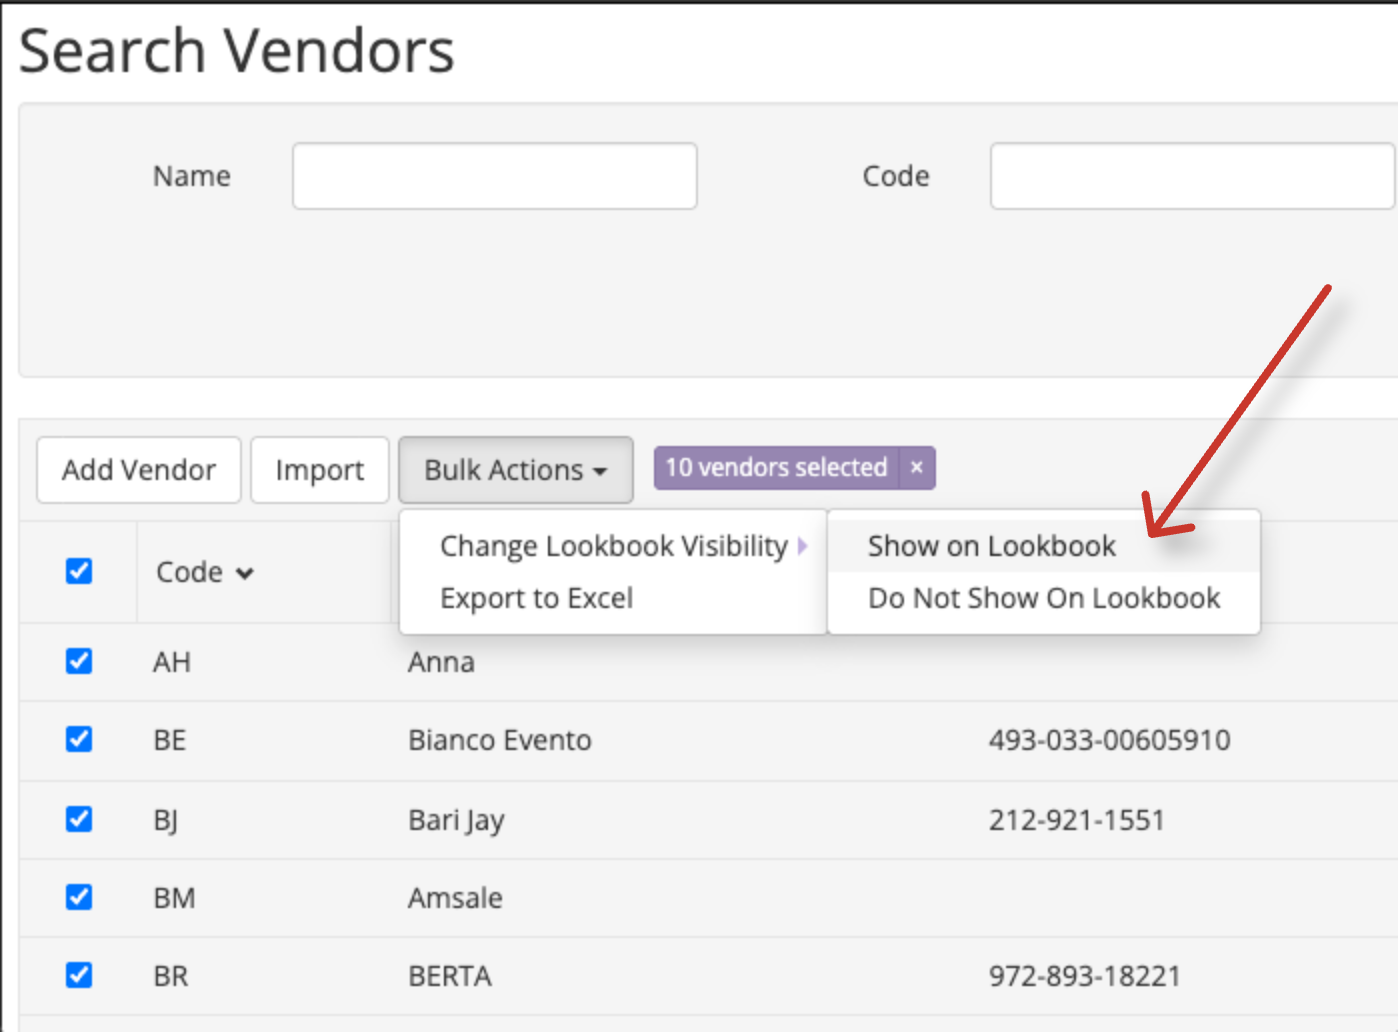Uncheck the checkbox for Bari Jay
Image resolution: width=1398 pixels, height=1032 pixels.
[78, 818]
